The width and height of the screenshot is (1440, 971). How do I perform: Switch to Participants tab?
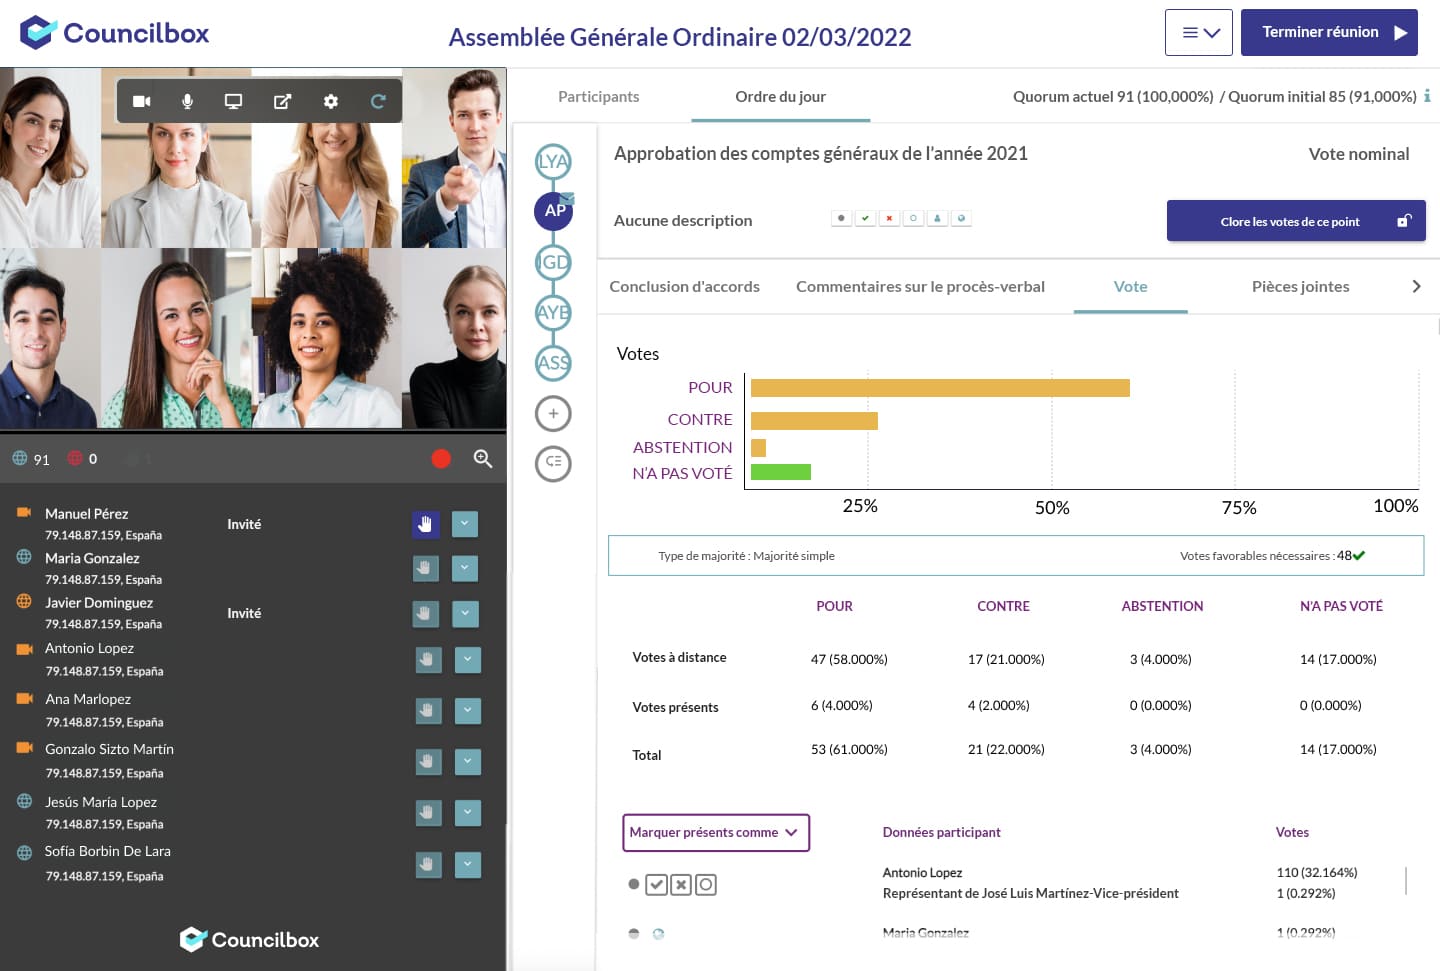tap(598, 96)
